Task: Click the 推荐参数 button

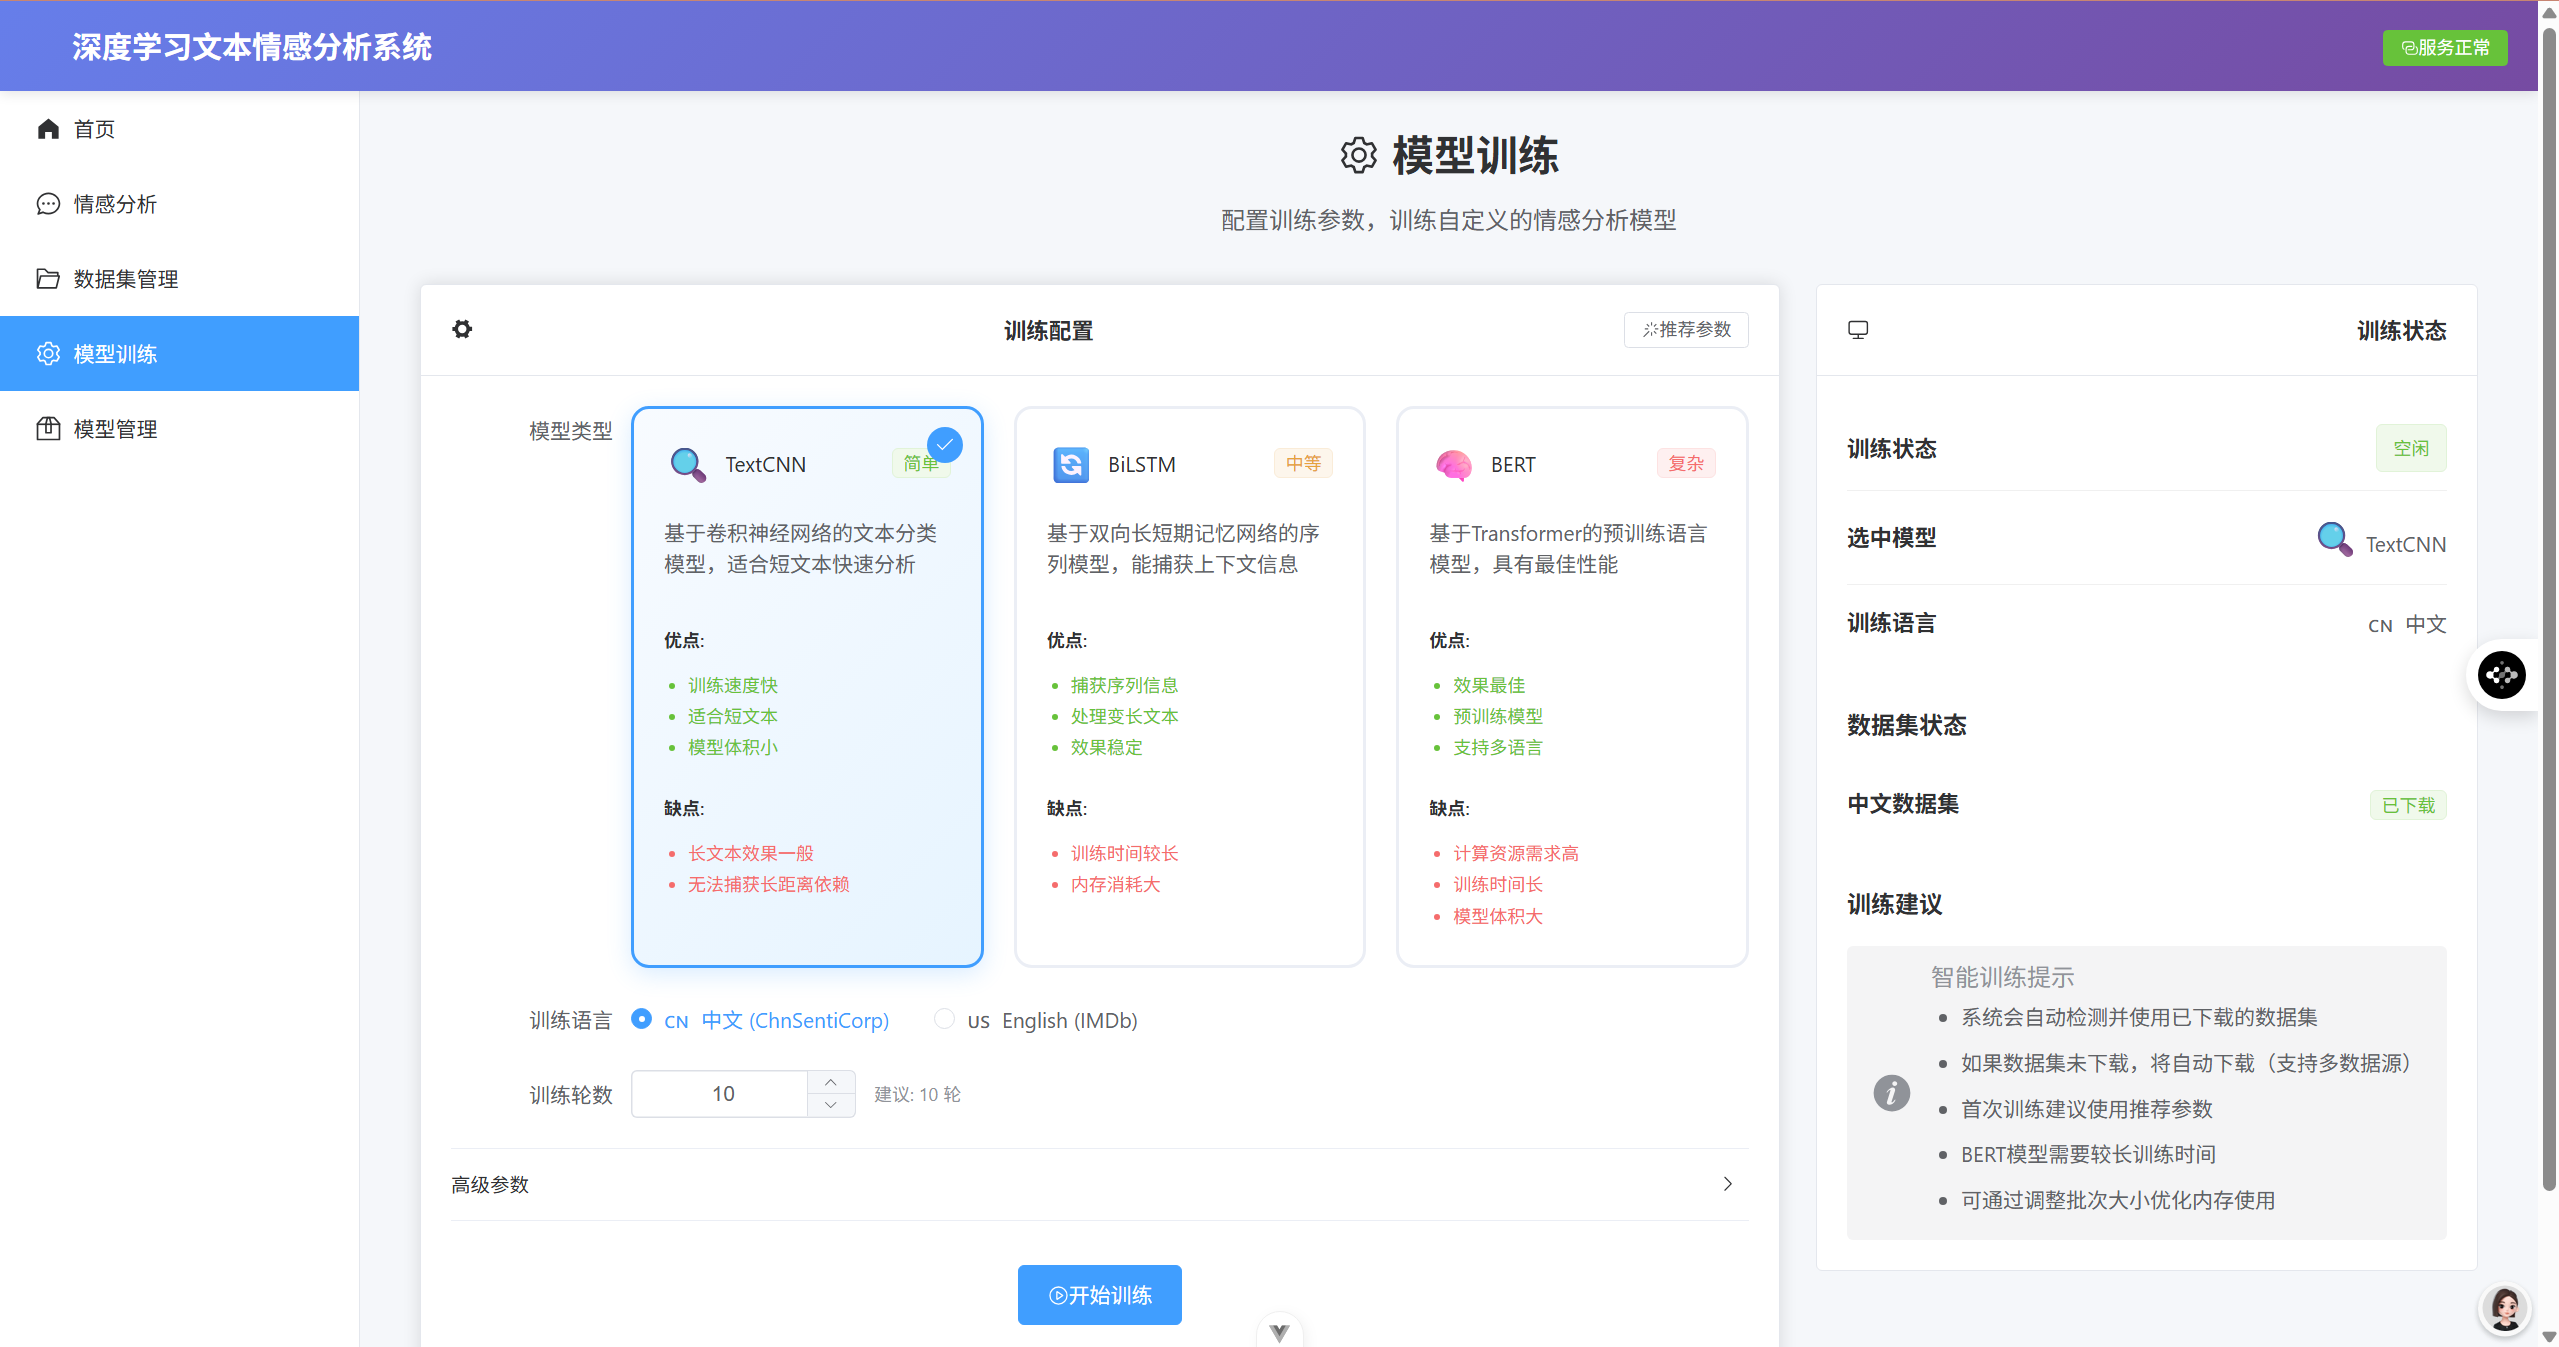Action: pyautogui.click(x=1686, y=330)
